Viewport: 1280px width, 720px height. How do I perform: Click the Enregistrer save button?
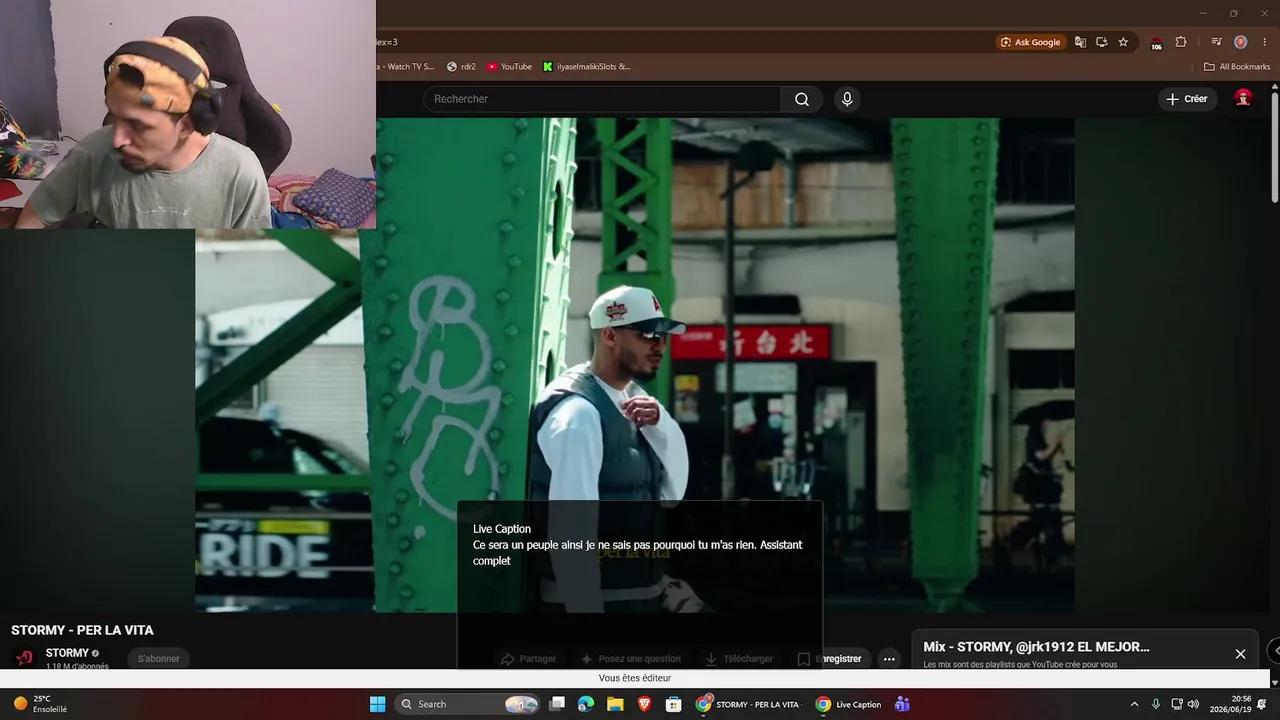[829, 659]
